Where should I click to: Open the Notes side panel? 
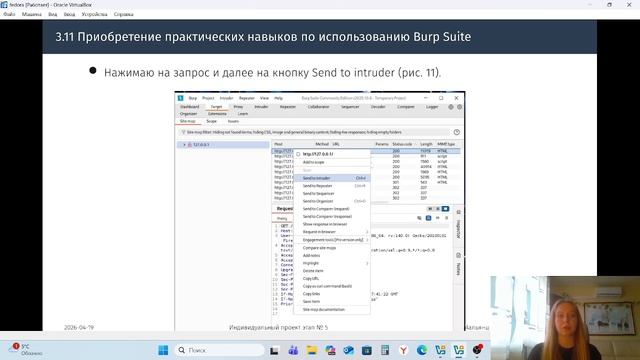point(458,264)
